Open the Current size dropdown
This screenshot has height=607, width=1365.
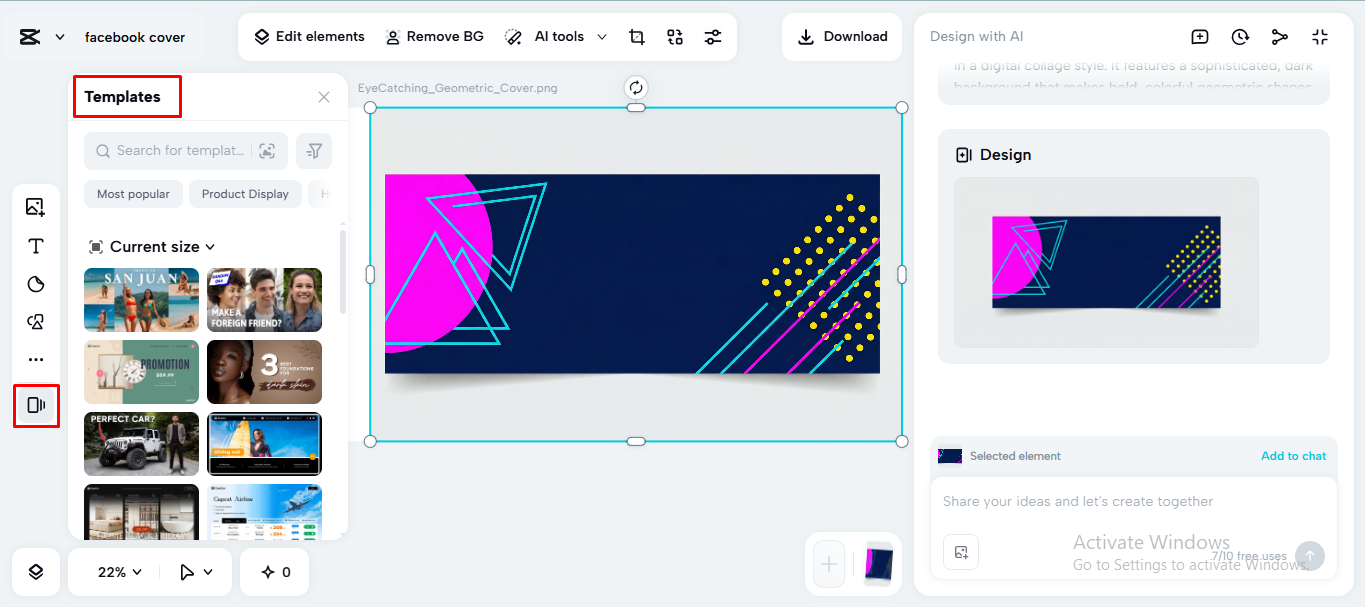coord(152,246)
